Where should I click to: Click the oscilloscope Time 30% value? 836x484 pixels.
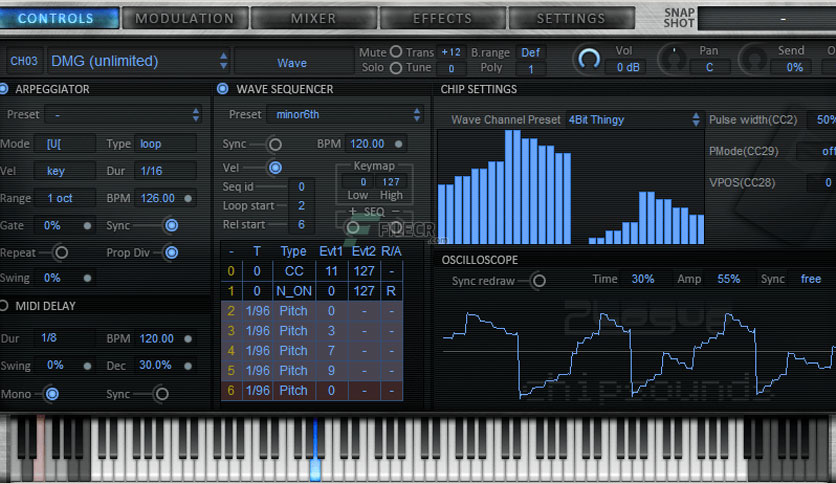(643, 279)
